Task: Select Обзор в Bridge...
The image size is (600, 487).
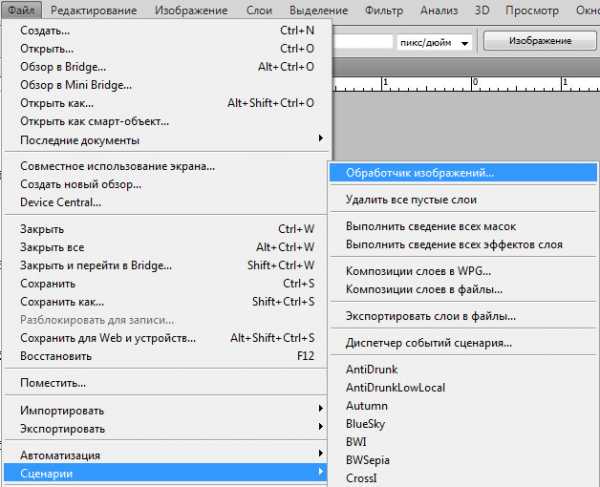Action: click(167, 67)
